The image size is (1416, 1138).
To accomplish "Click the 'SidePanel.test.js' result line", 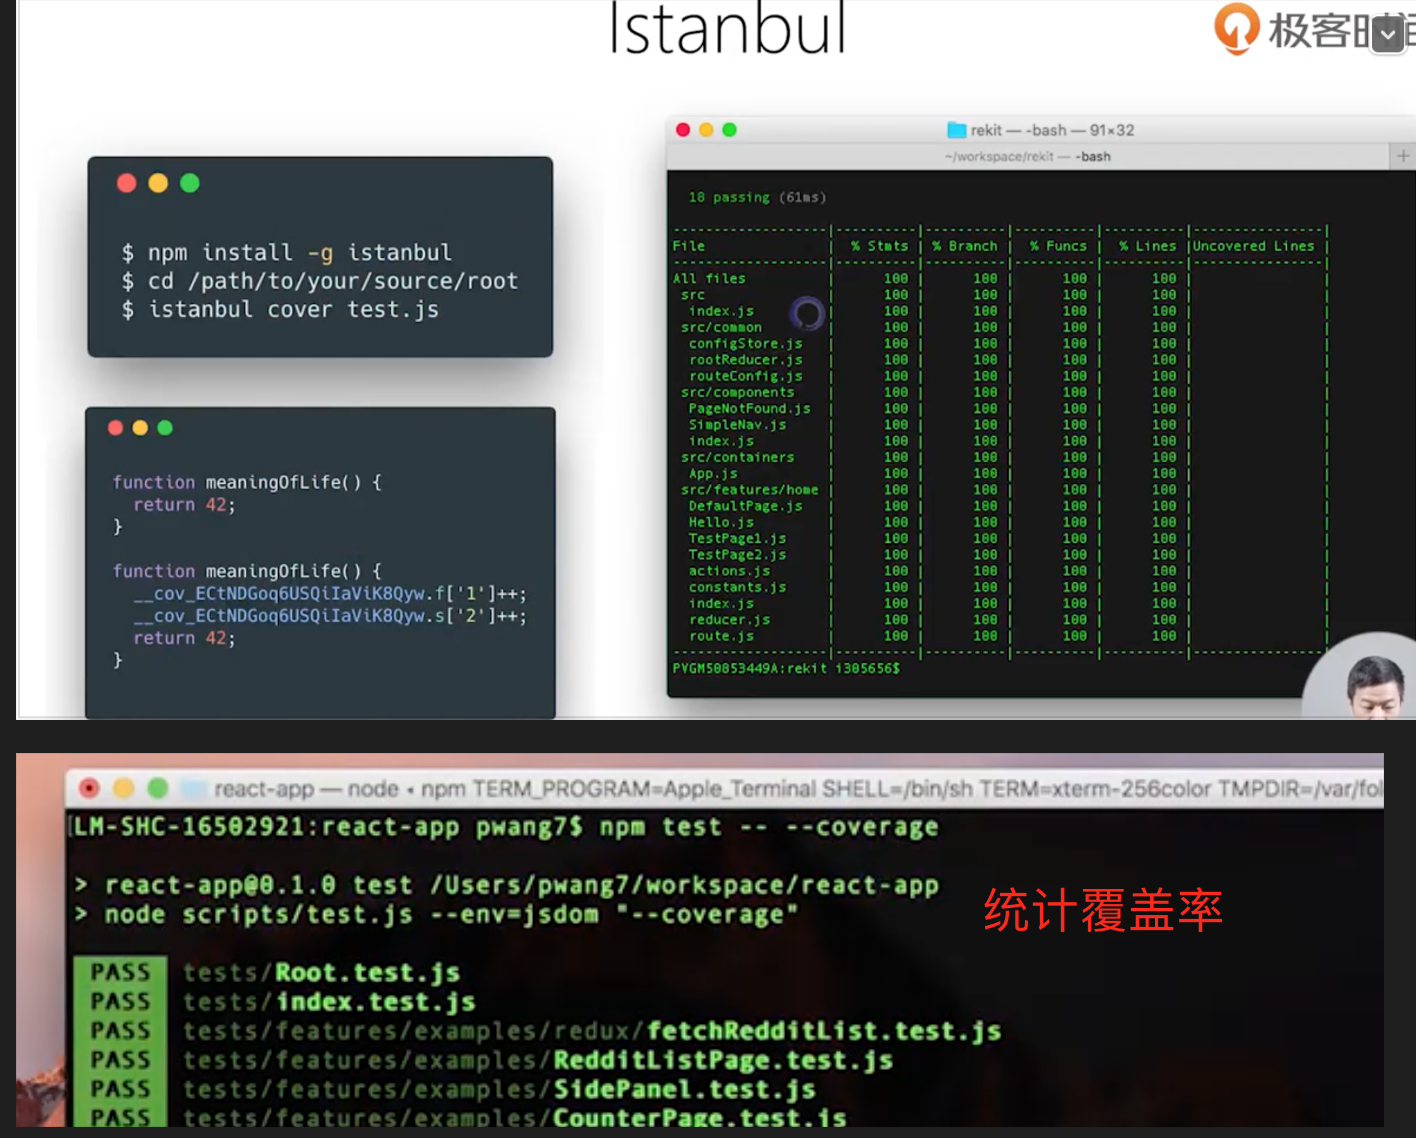I will [x=499, y=1089].
